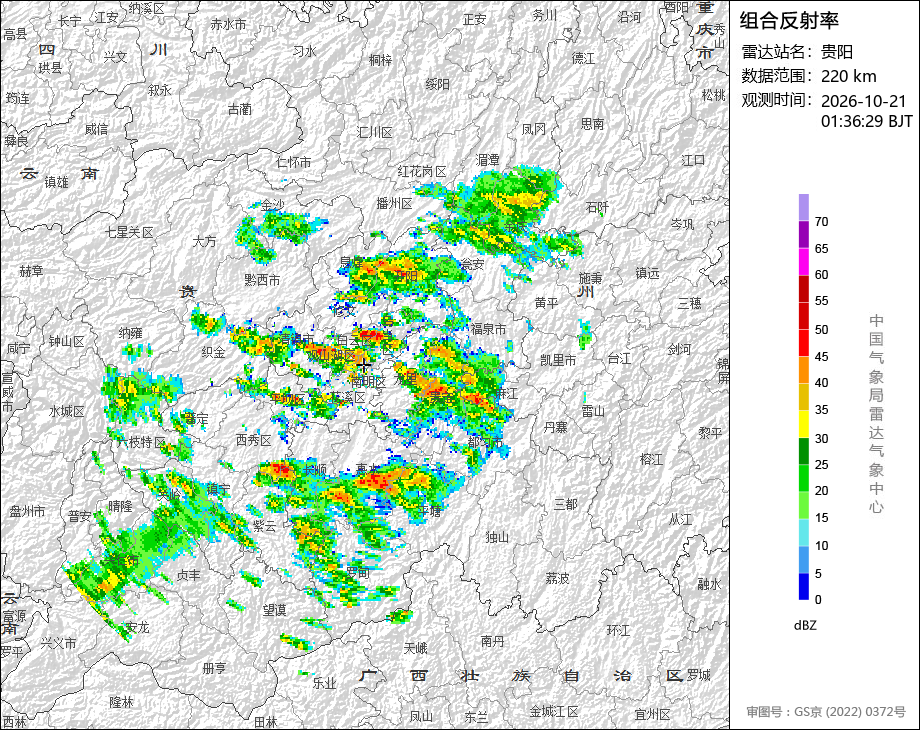Click the "镇雄" county label
This screenshot has width=920, height=730.
click(56, 182)
